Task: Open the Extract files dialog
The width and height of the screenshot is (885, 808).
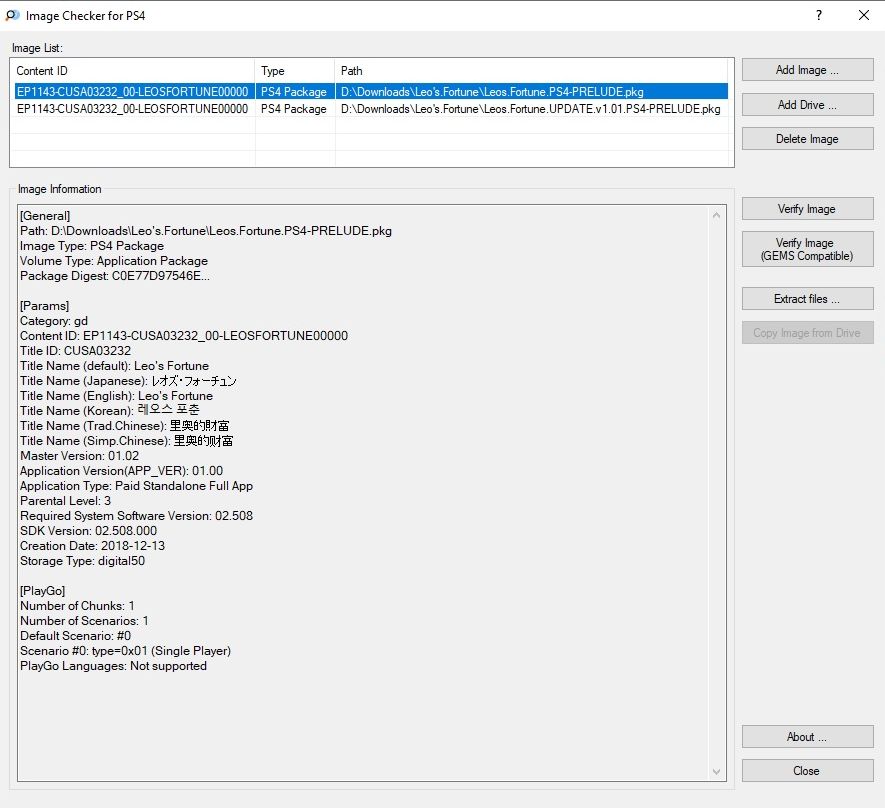Action: point(807,299)
